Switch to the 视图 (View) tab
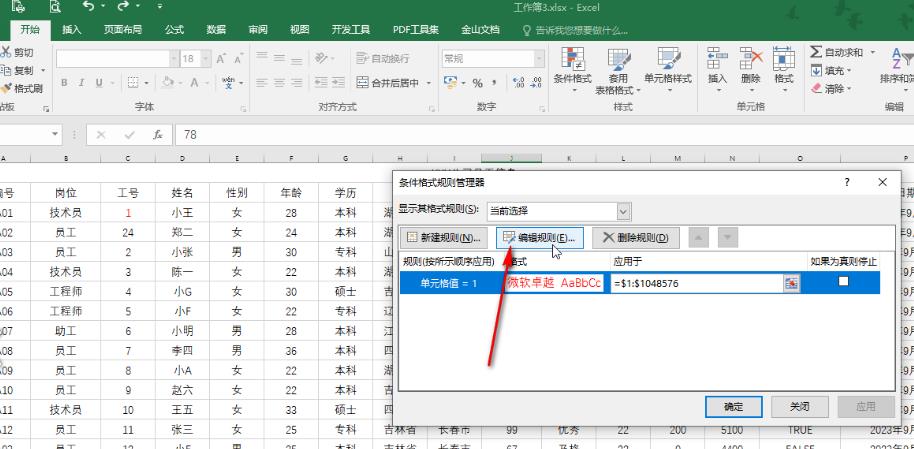Screen dimensions: 914x449 point(300,30)
